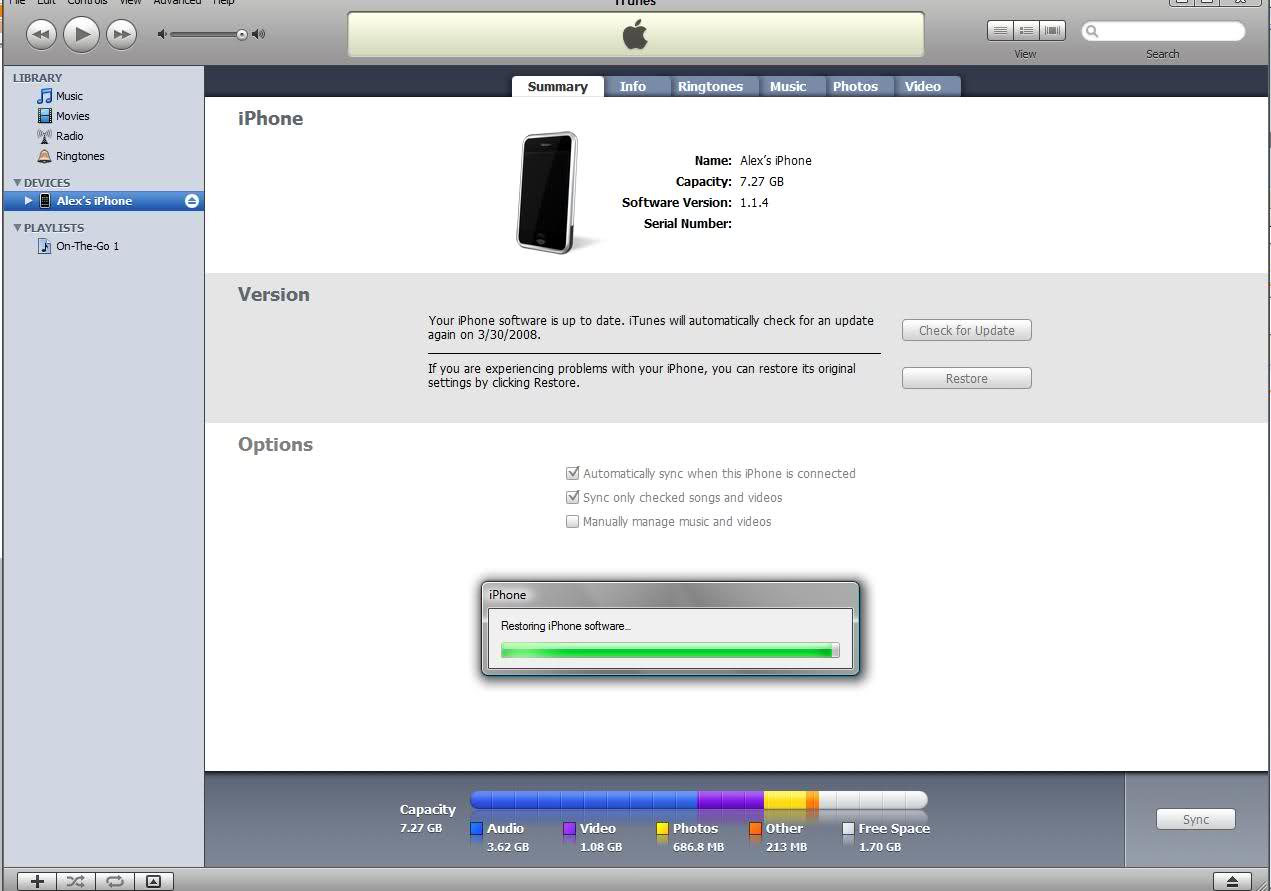
Task: Click the Sync button
Action: click(x=1195, y=819)
